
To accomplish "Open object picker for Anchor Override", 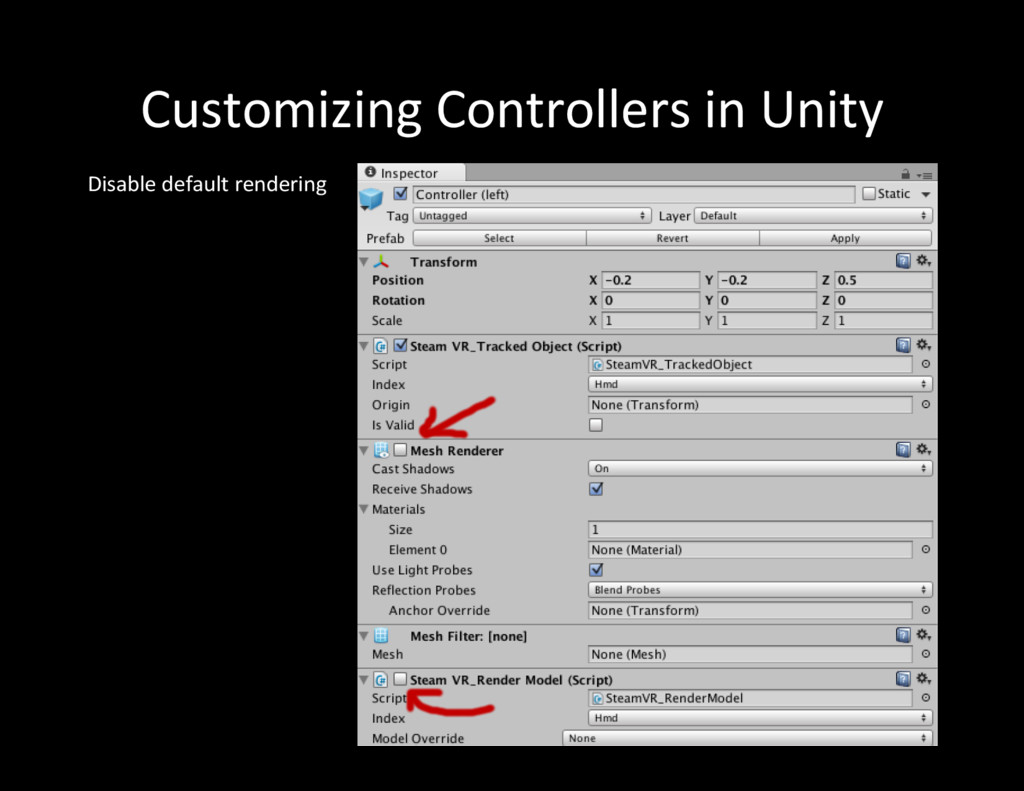I will click(x=925, y=611).
